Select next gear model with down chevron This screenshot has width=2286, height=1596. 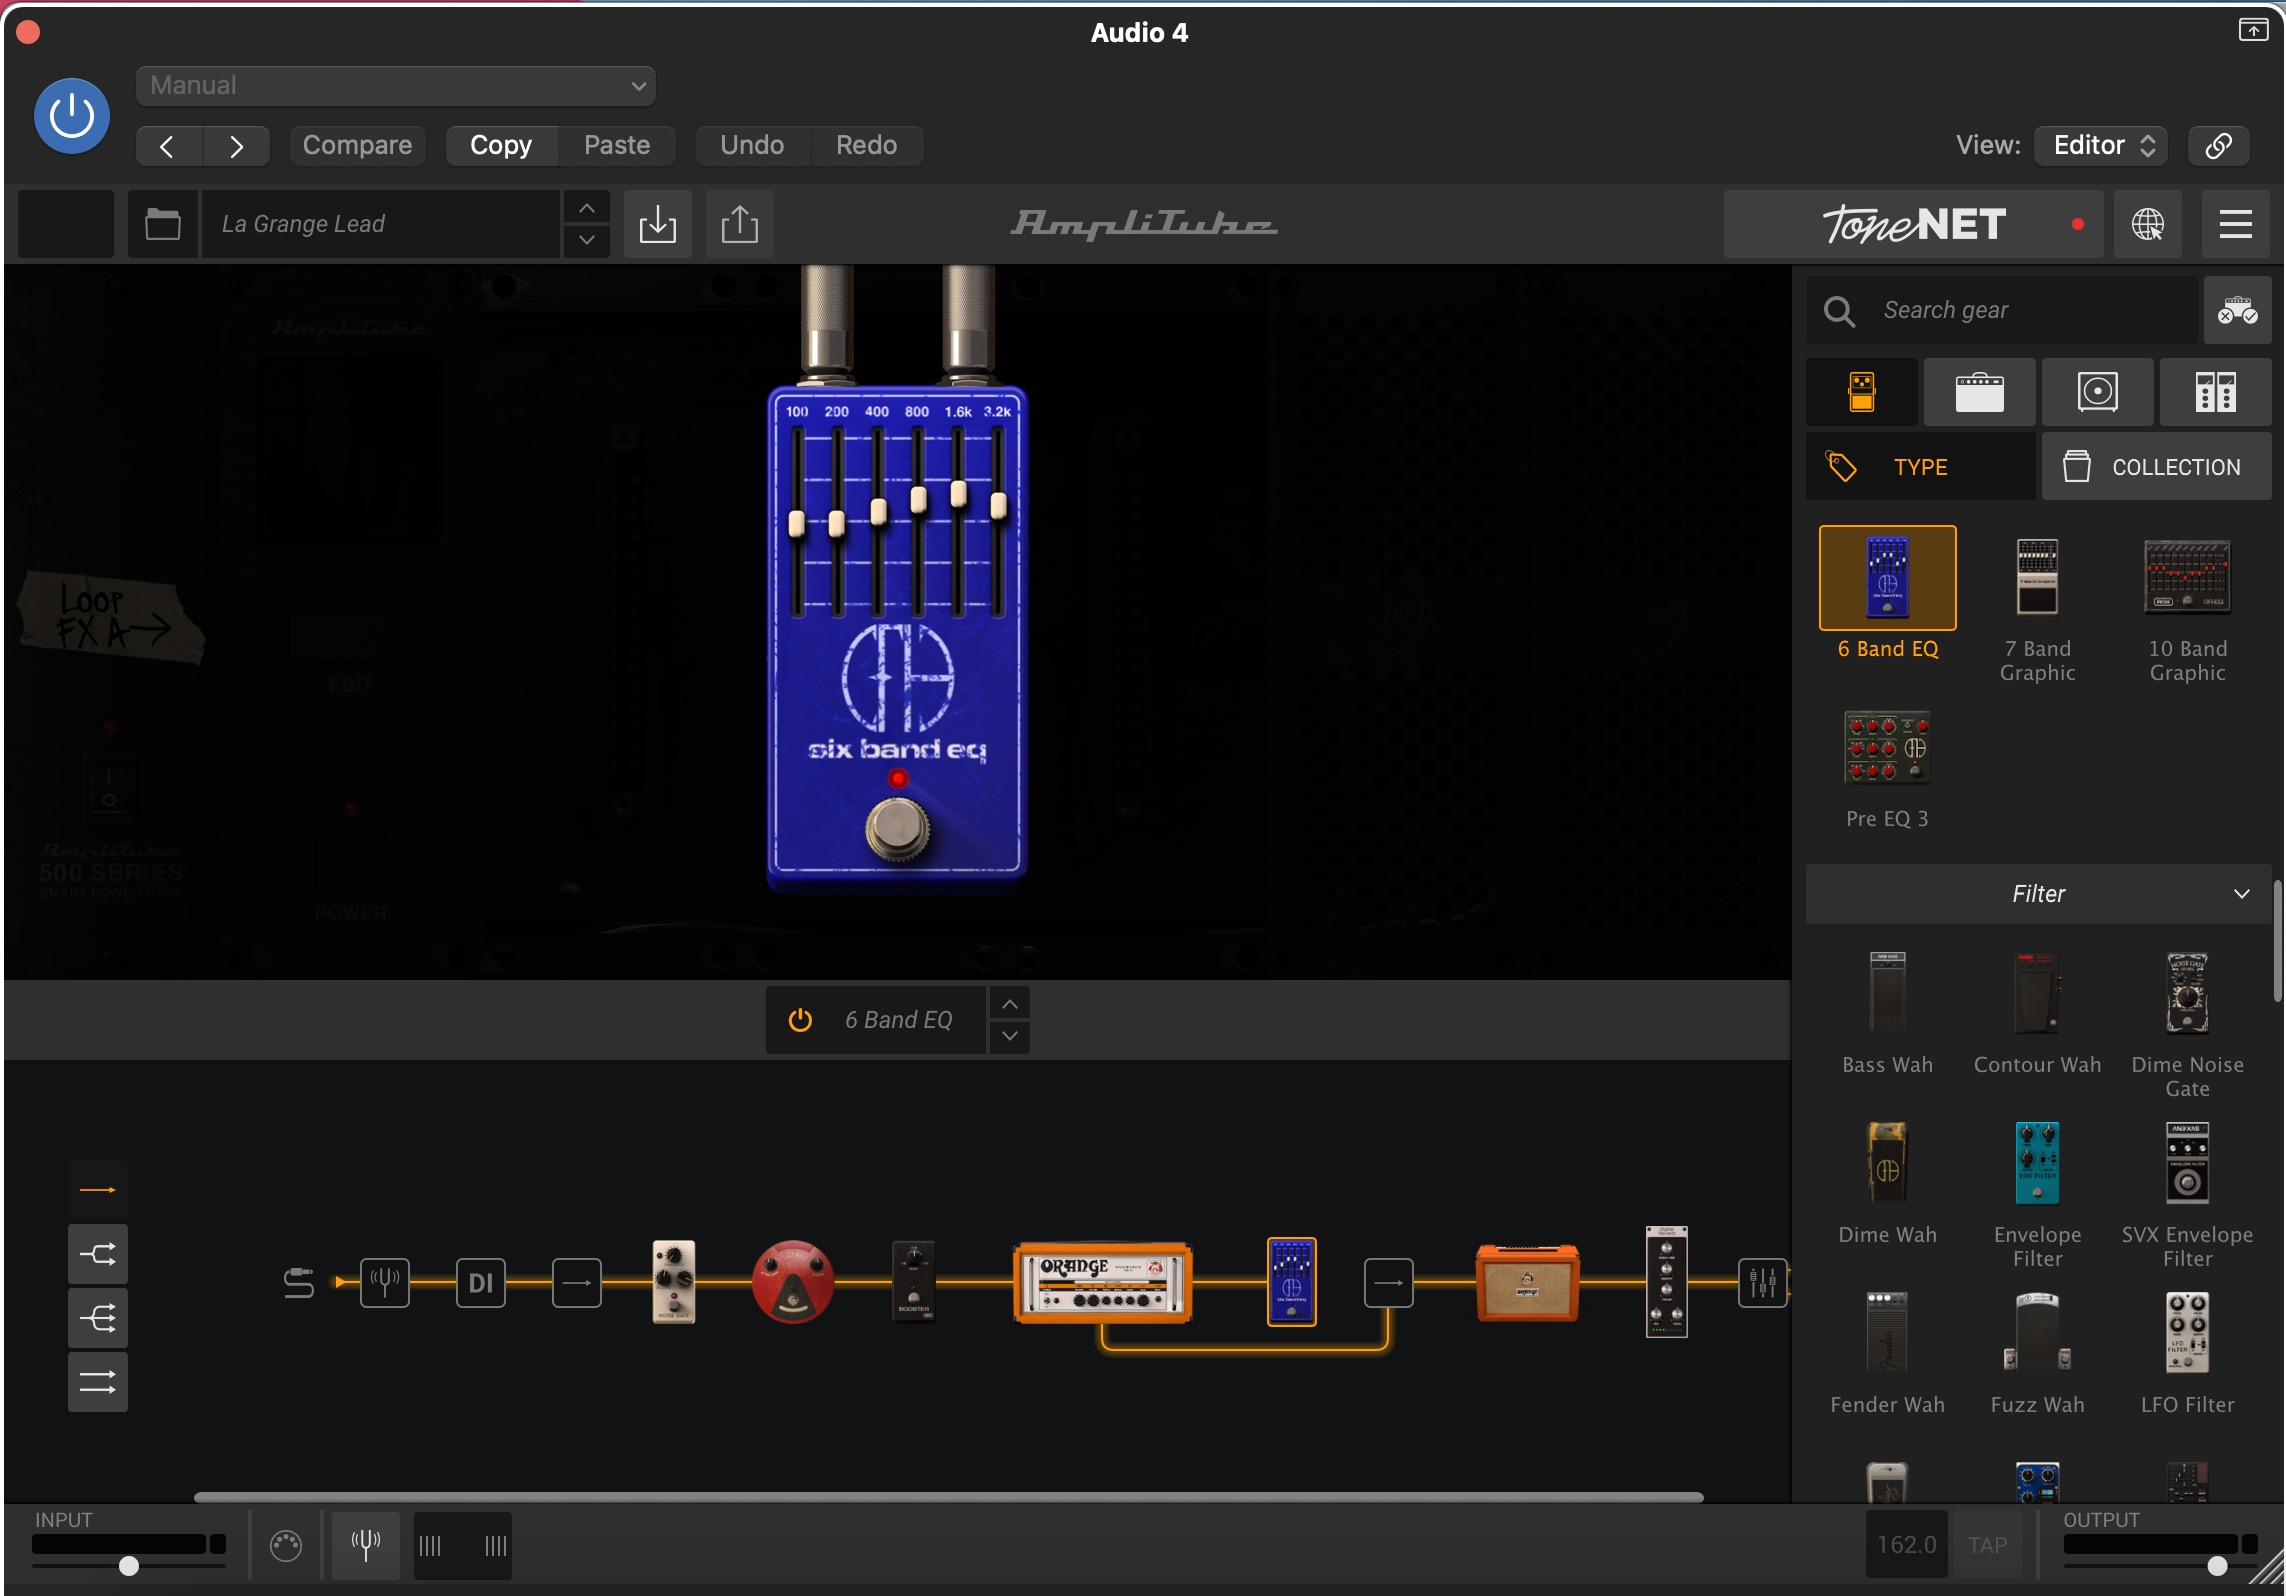click(x=1010, y=1036)
